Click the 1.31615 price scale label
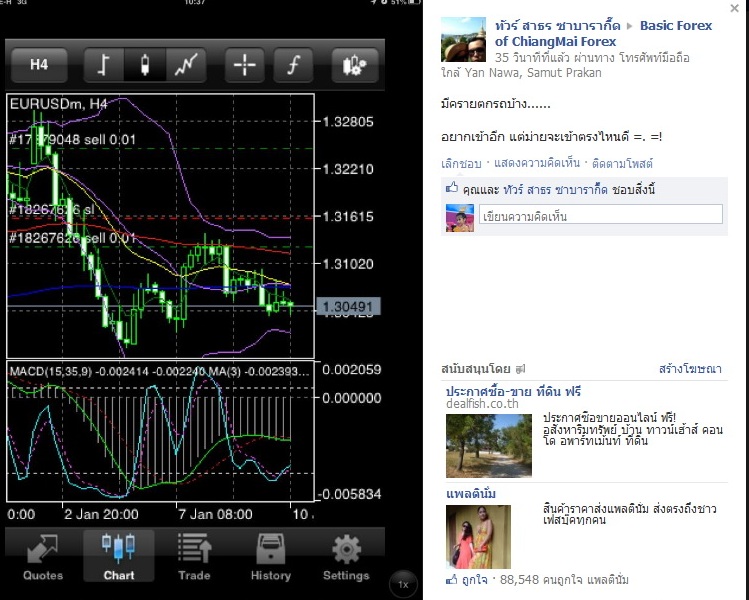The height and width of the screenshot is (600, 749). [348, 216]
